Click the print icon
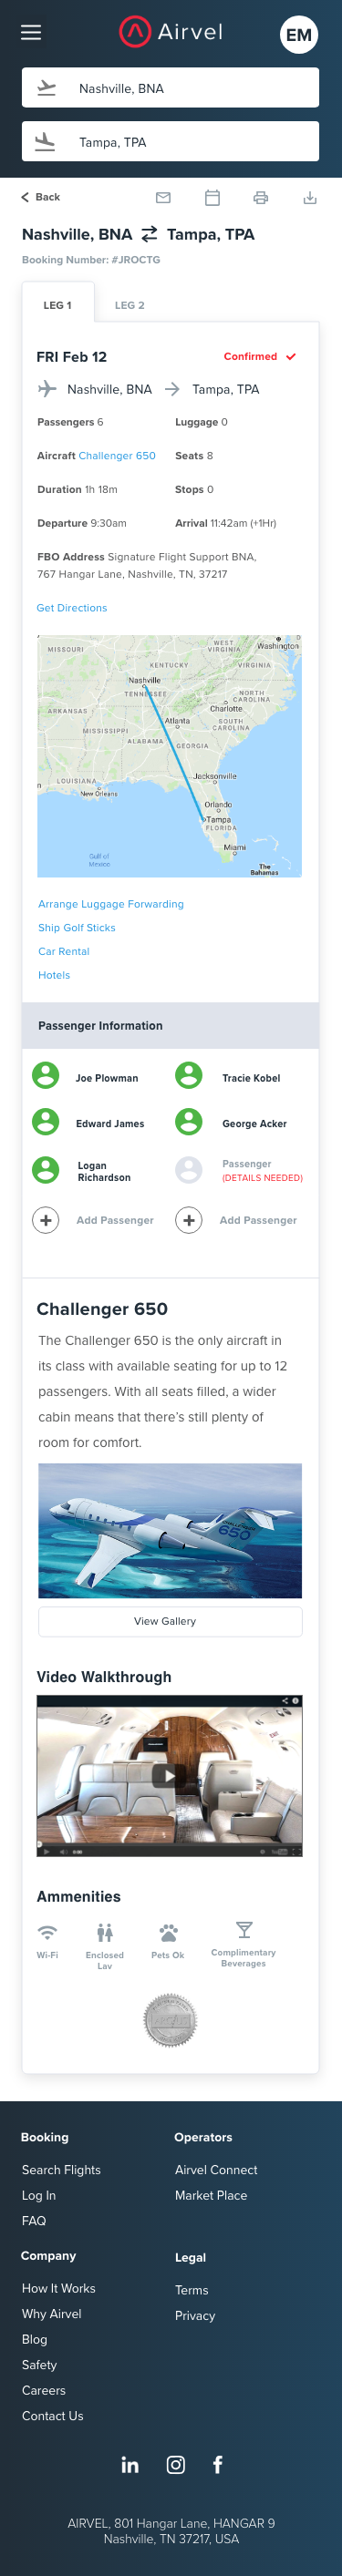The height and width of the screenshot is (2576, 342). [x=260, y=198]
